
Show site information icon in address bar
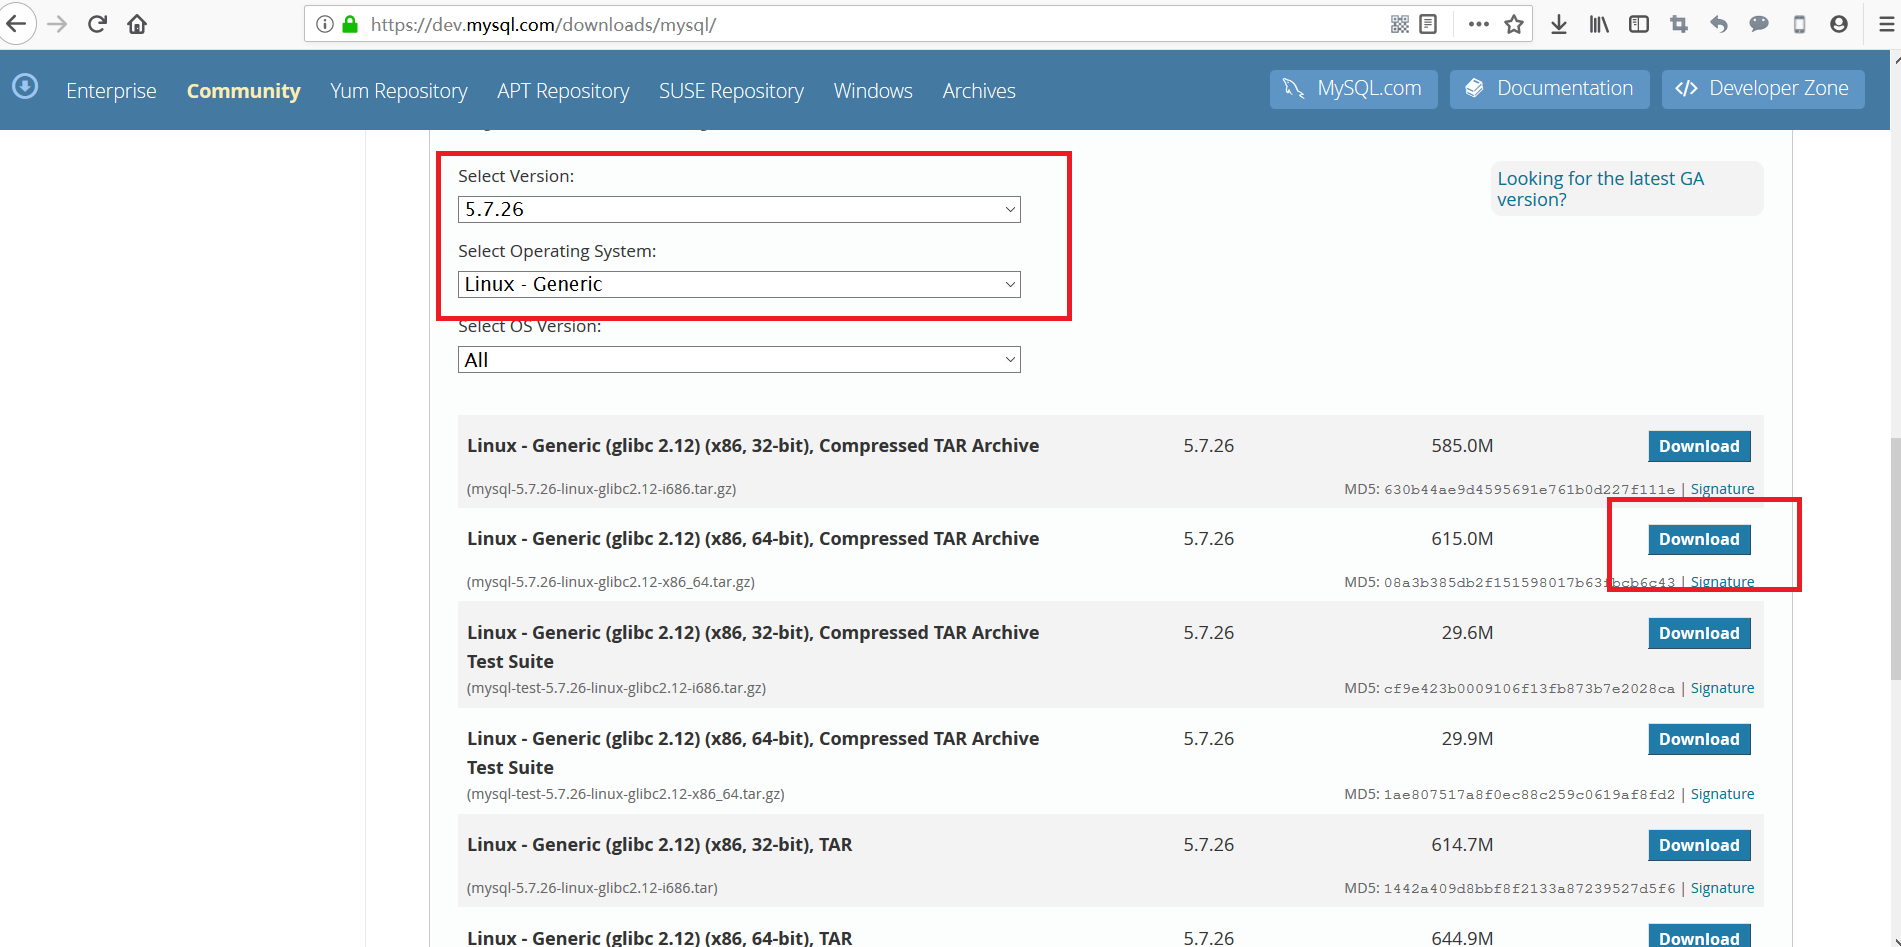tap(325, 24)
